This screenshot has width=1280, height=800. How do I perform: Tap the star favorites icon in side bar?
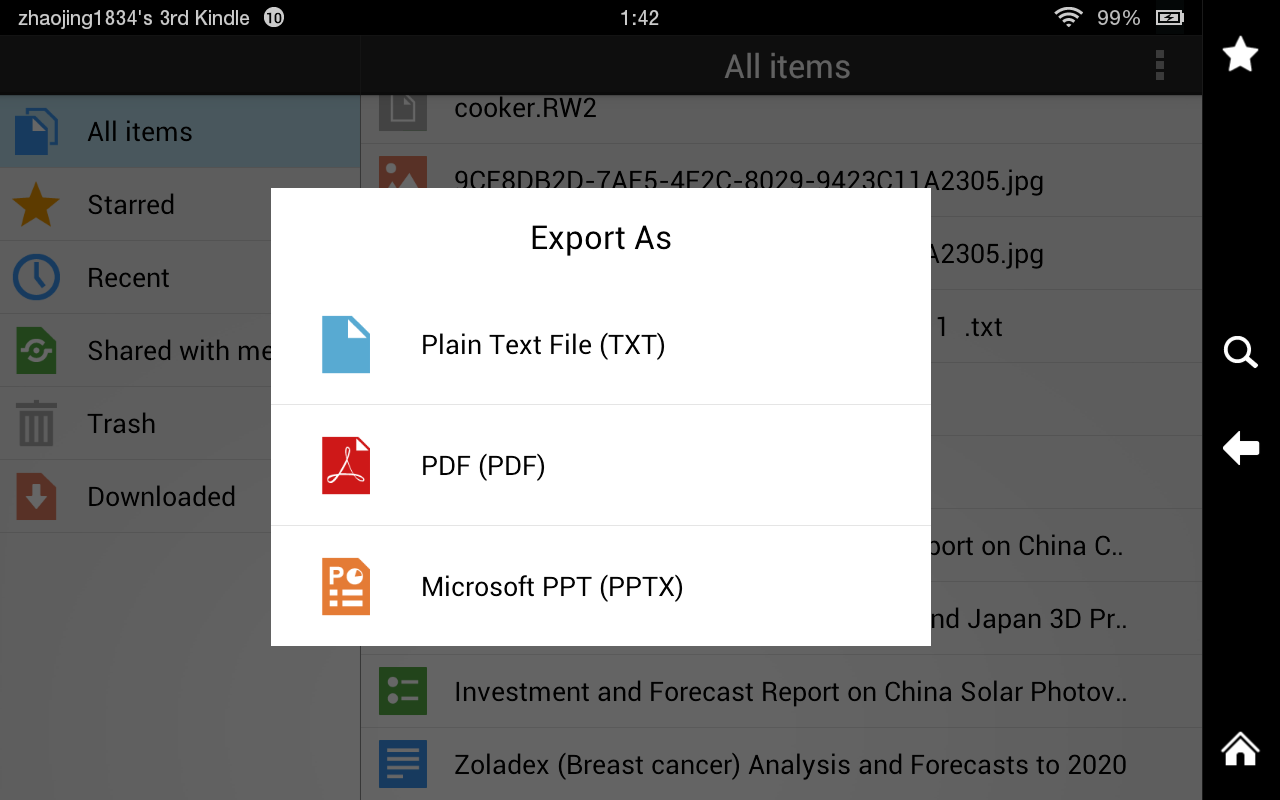pos(1240,54)
